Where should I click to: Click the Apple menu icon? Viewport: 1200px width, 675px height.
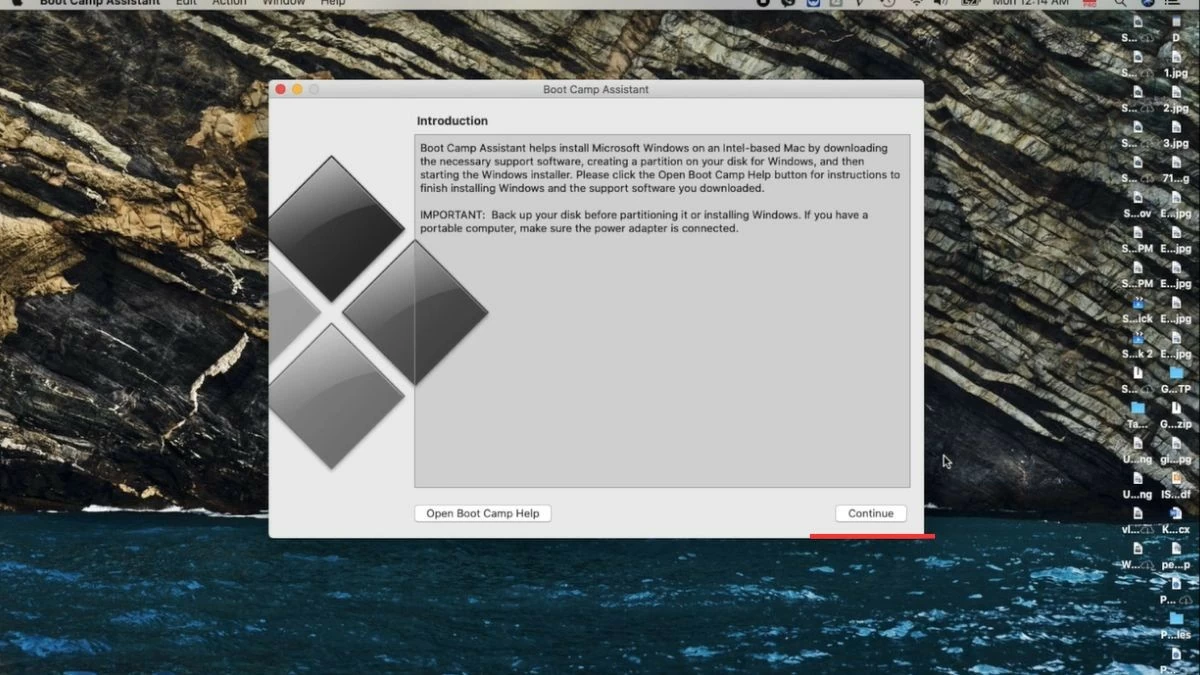point(17,3)
